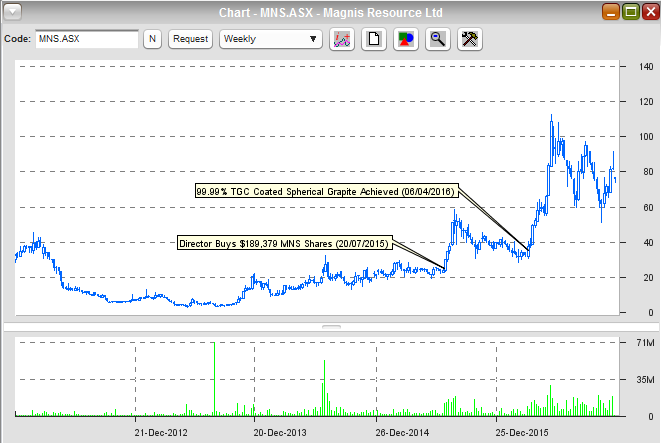Click the splitter handle between price and volume
This screenshot has height=443, width=661.
[331, 327]
